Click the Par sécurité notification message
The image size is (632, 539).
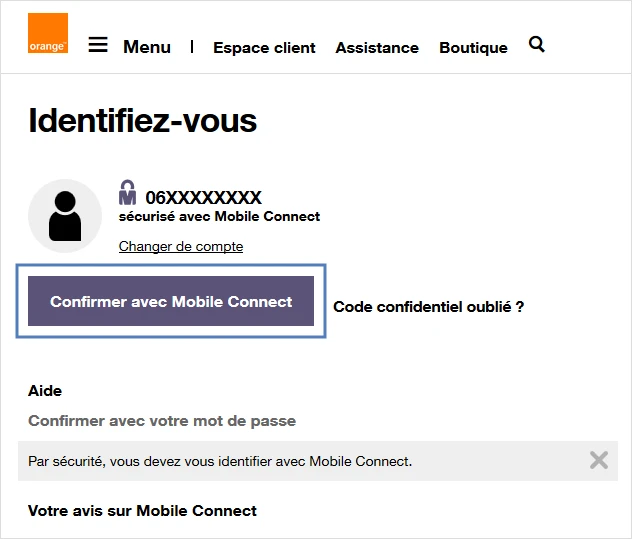(220, 461)
